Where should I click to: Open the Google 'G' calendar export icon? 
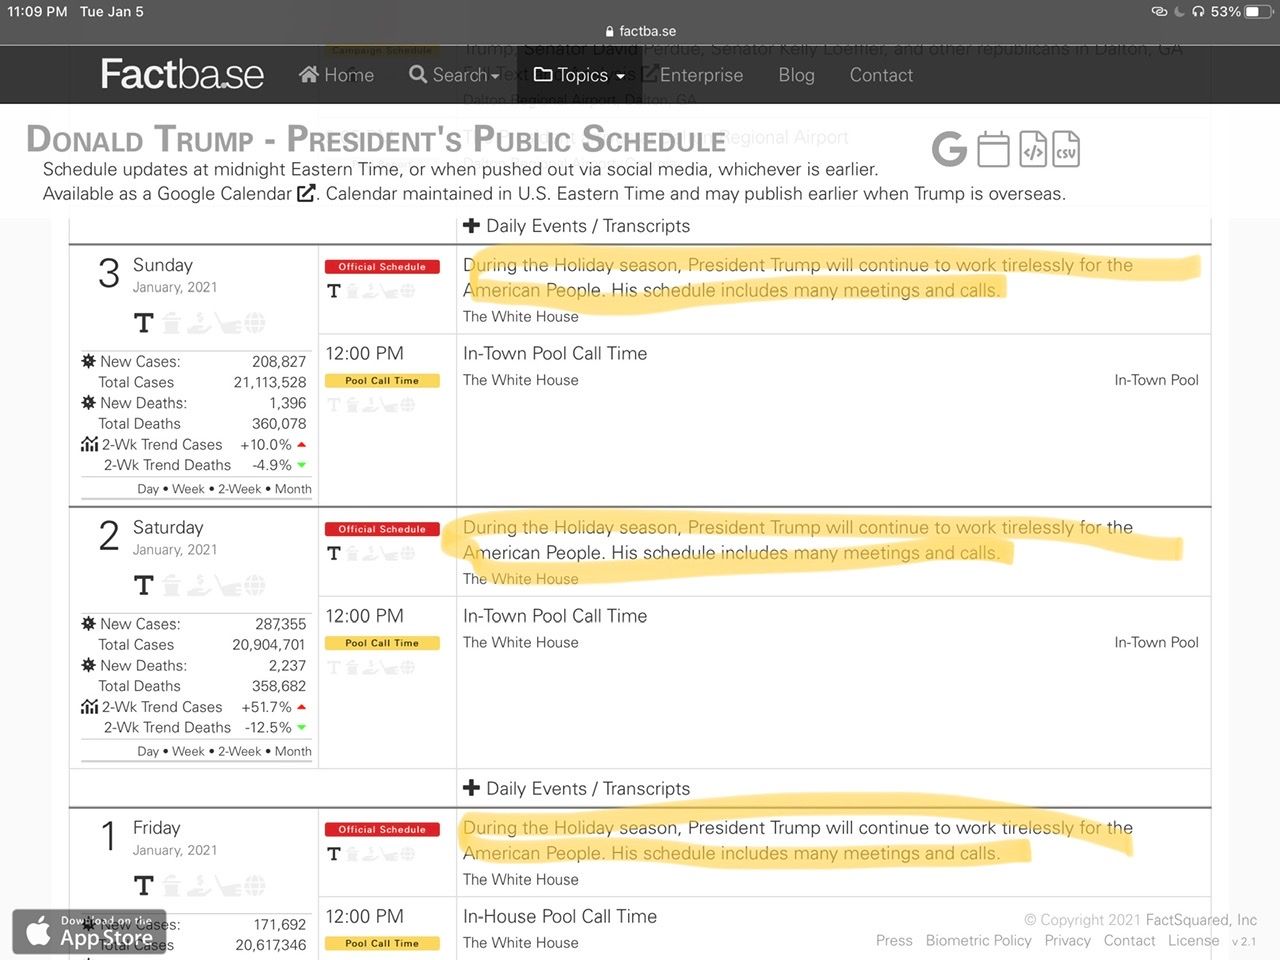coord(949,150)
